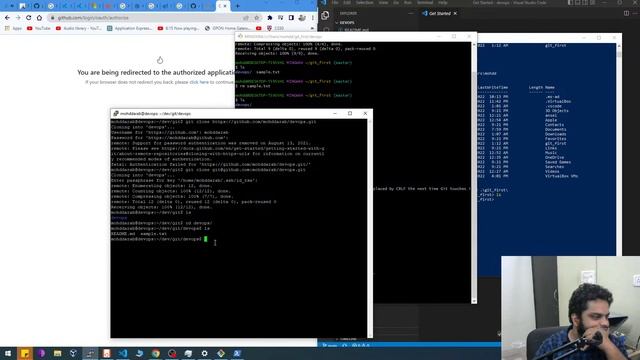Open the VS Code Terminal menu
Image resolution: width=640 pixels, height=360 pixels.
coord(425,2)
